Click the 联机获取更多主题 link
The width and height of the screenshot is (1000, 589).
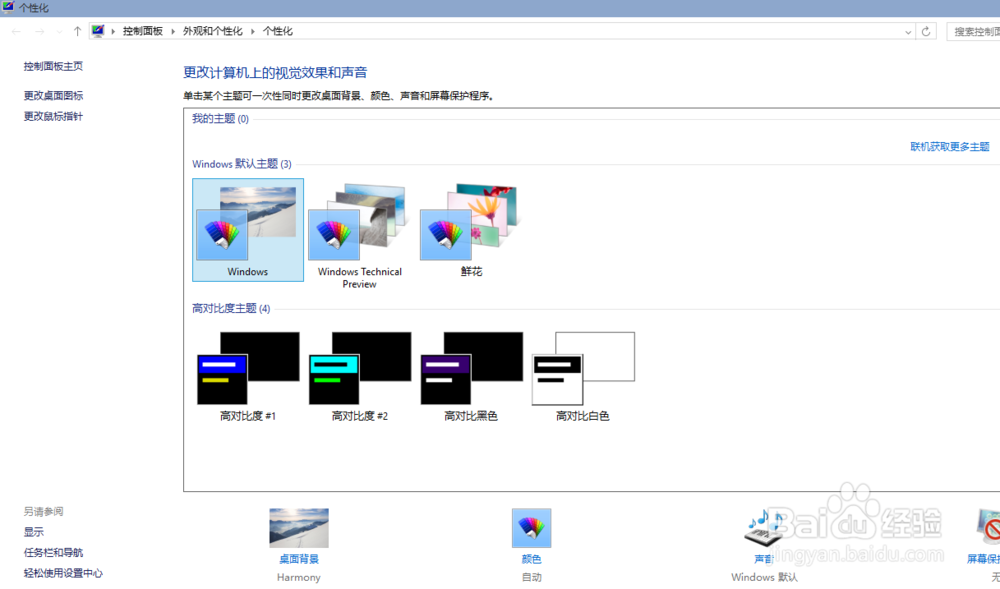(950, 147)
